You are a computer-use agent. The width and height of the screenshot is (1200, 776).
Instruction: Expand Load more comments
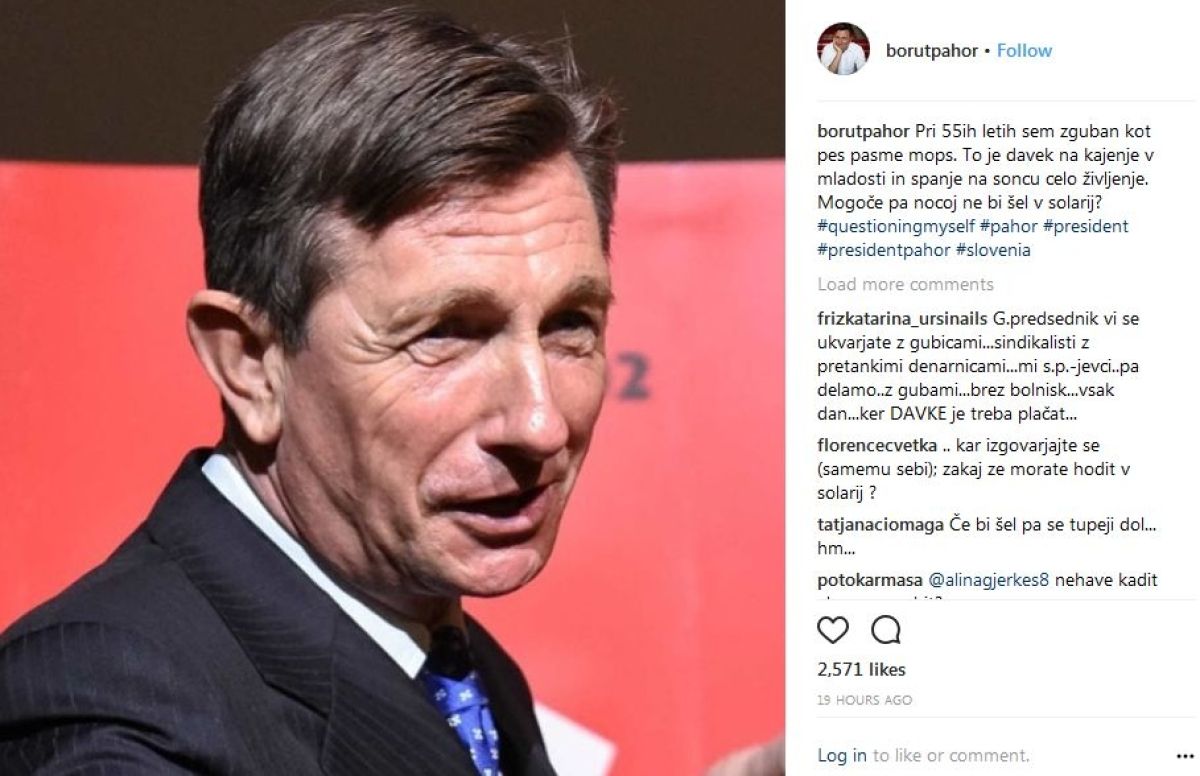click(905, 285)
